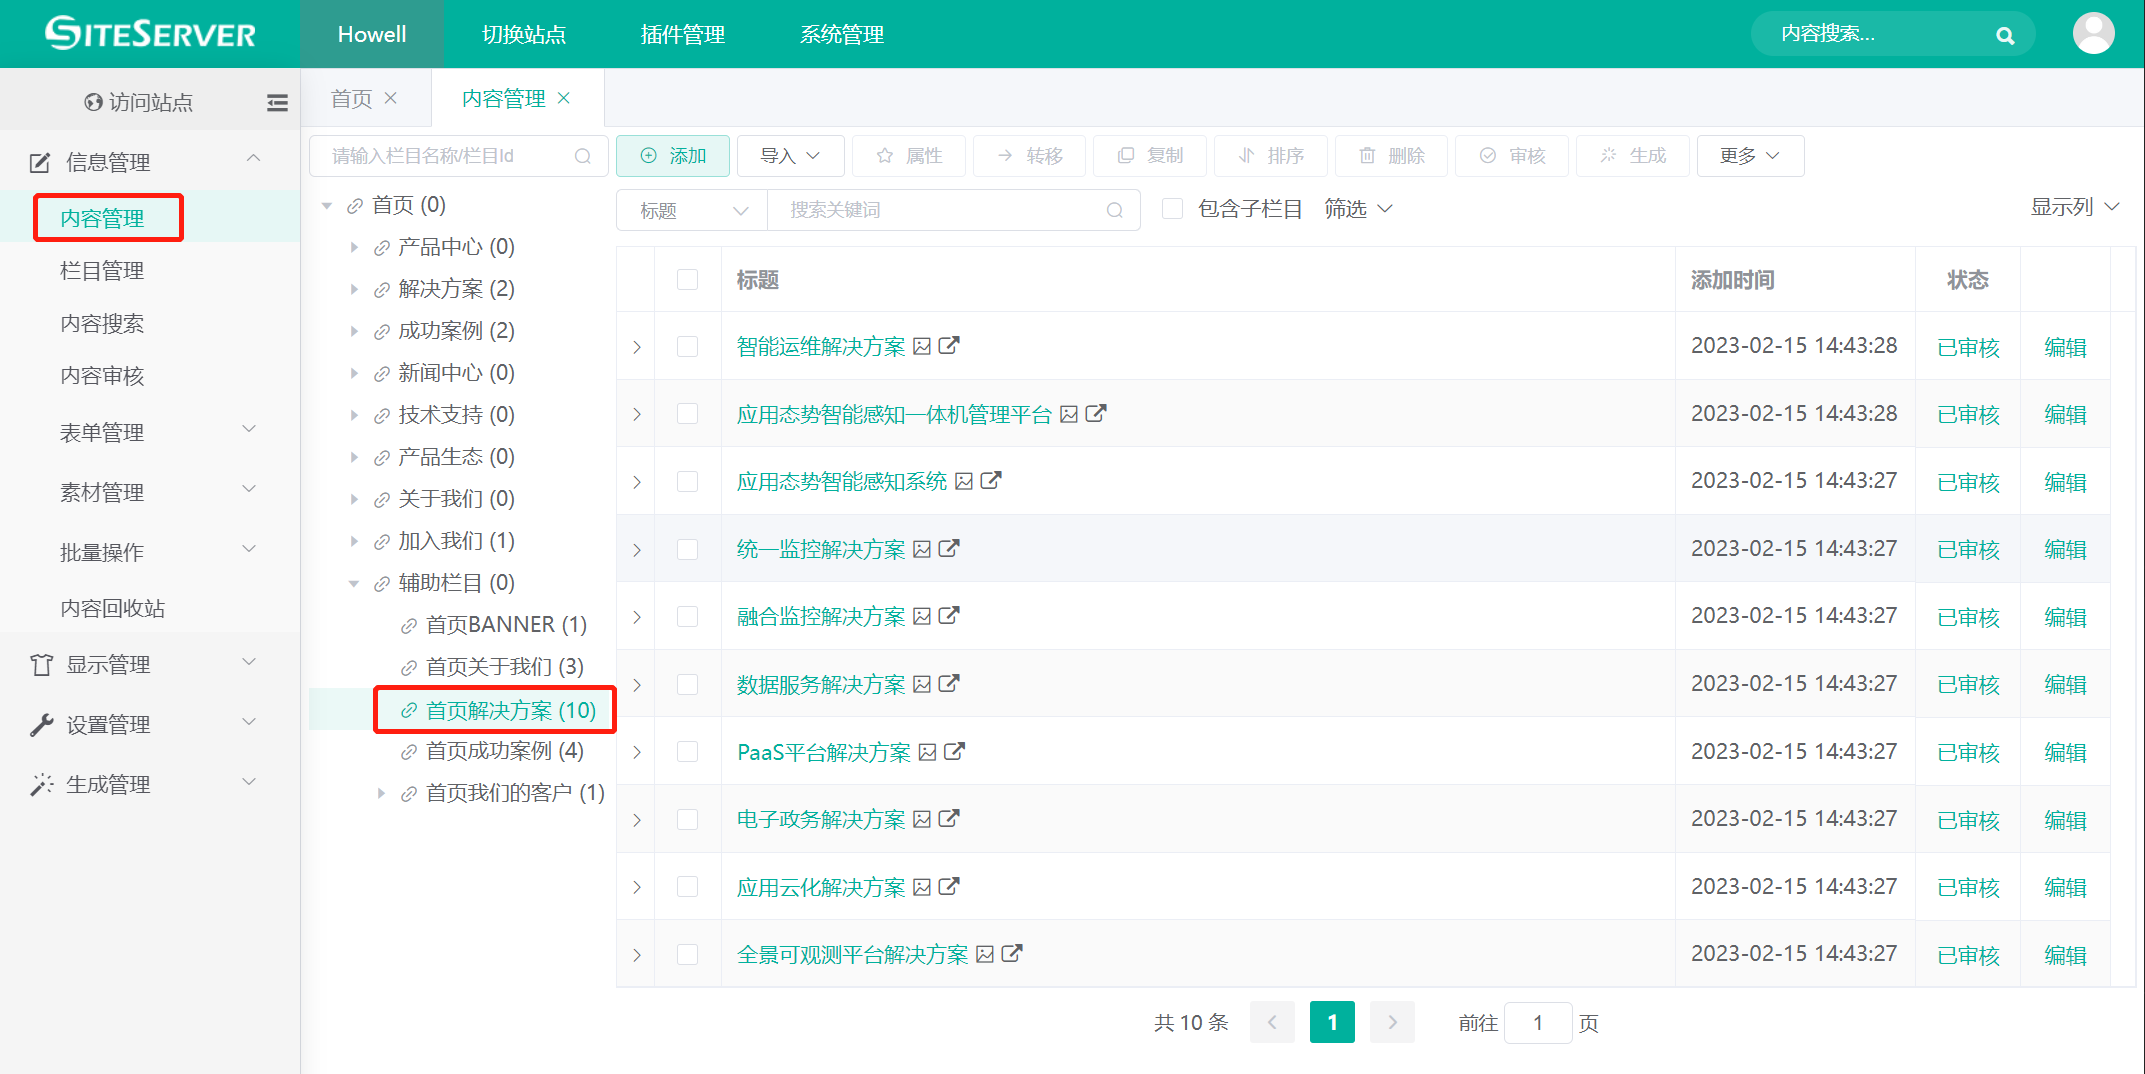2145x1074 pixels.
Task: Click page 1 pagination button
Action: tap(1332, 1022)
